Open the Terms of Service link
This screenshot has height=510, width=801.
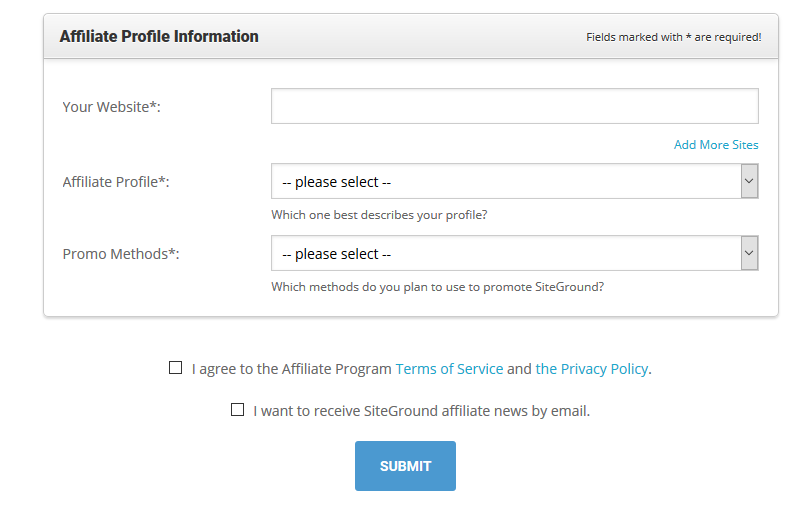click(449, 369)
